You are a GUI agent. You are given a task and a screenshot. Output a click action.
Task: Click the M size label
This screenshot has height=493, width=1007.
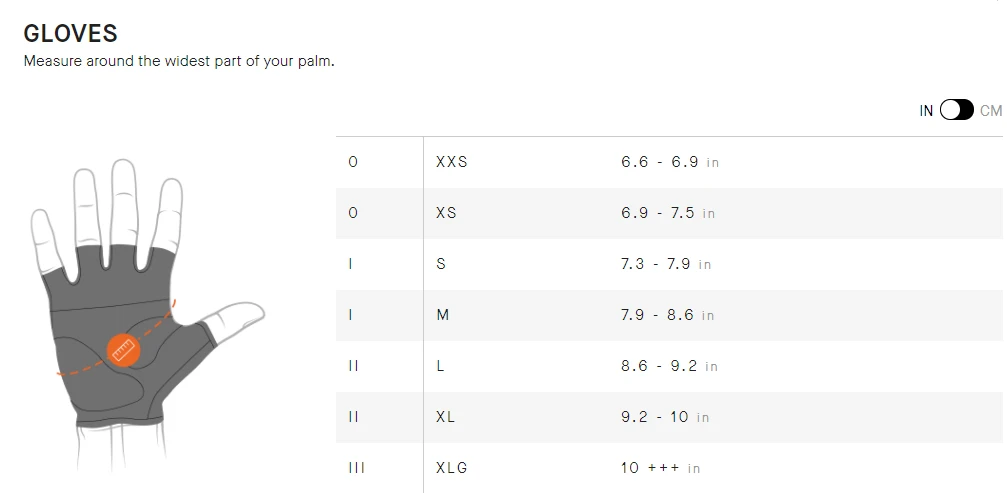point(443,315)
